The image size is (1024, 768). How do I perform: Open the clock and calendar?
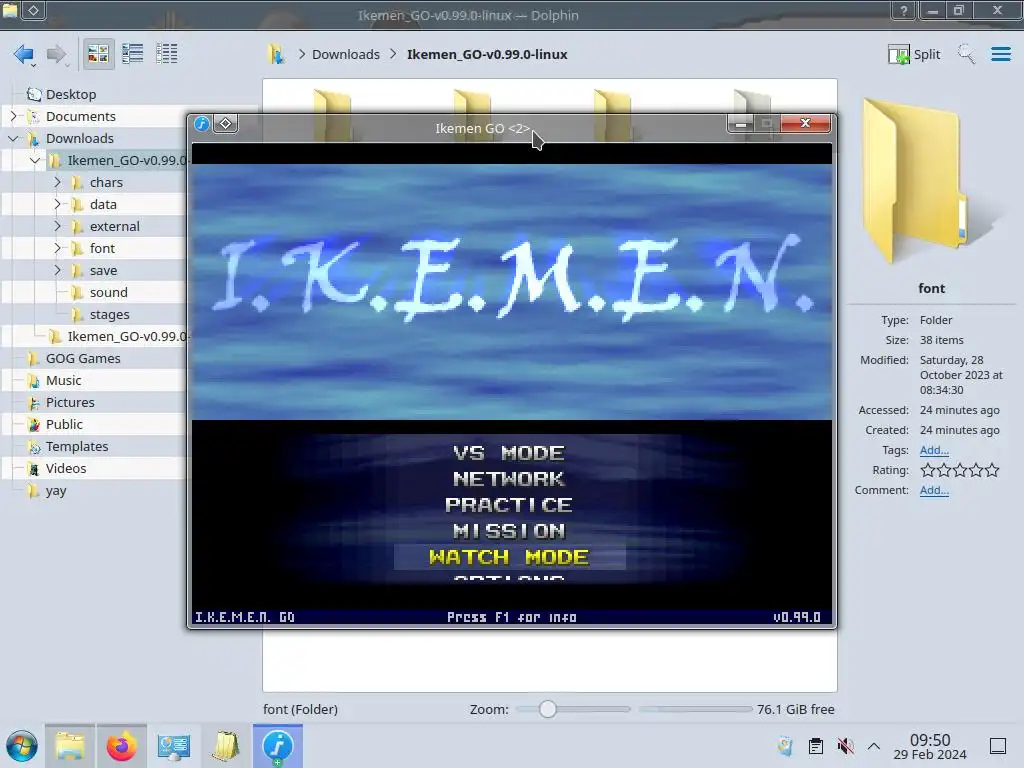(930, 746)
